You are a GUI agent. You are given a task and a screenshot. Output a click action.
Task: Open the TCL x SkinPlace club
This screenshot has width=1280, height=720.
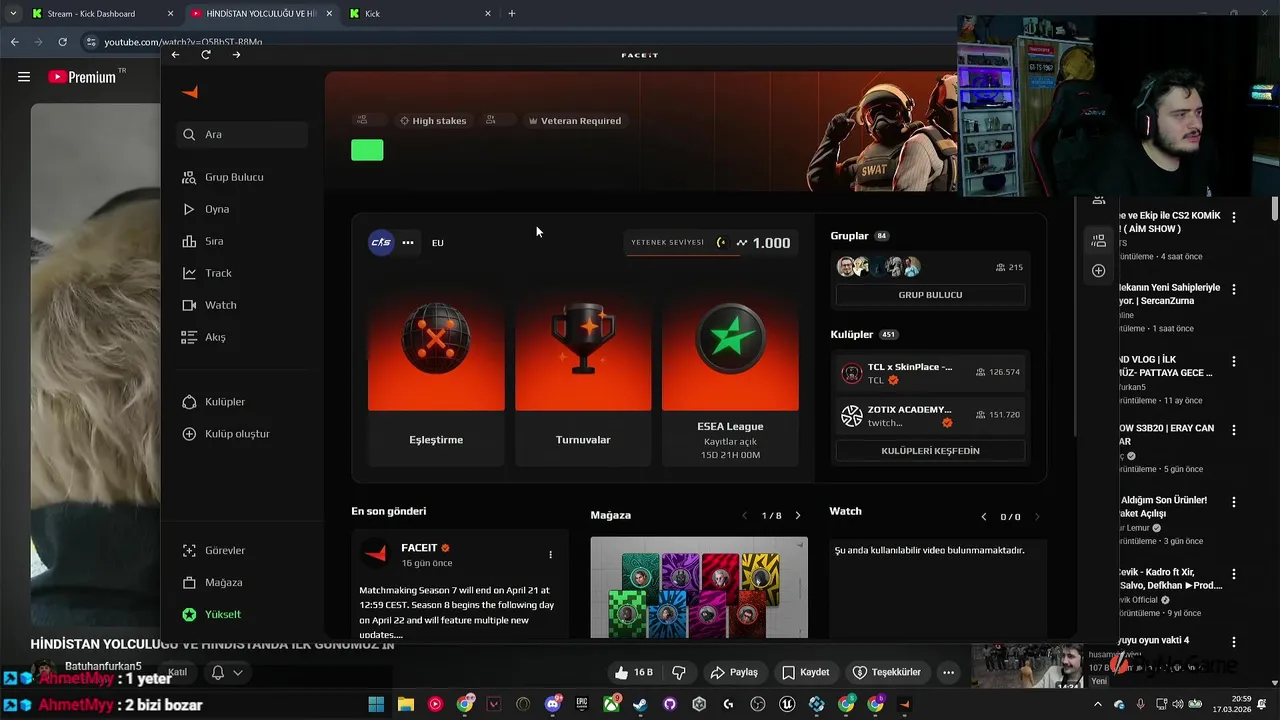[x=930, y=372]
